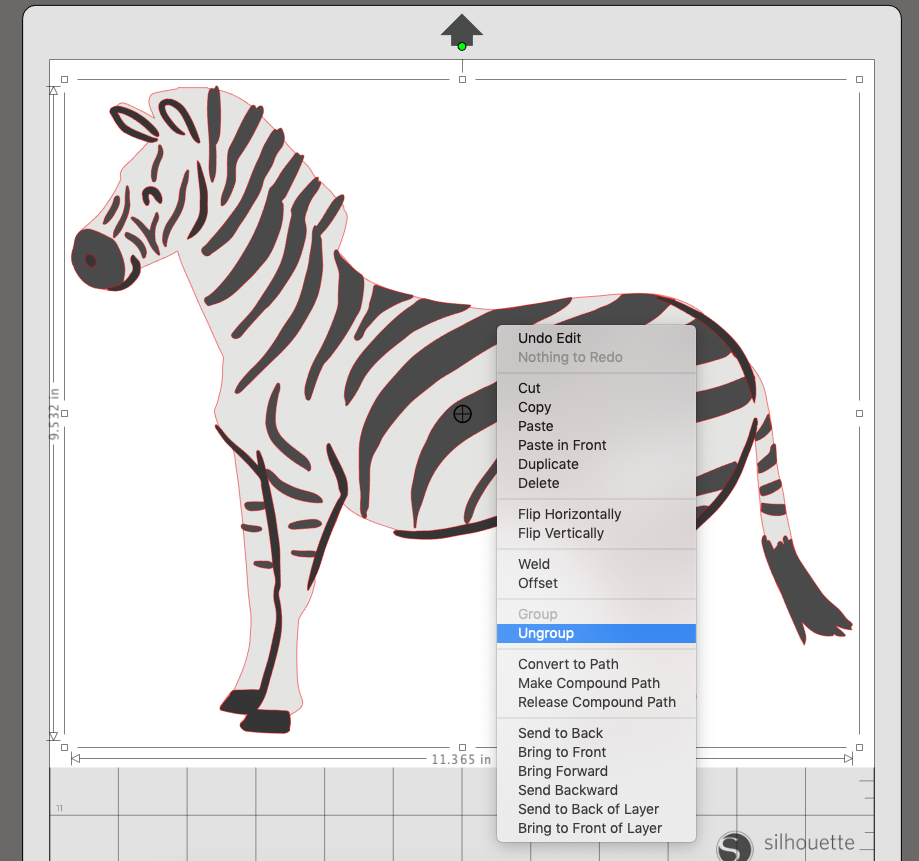This screenshot has width=919, height=861.
Task: Click the 9.532 in height dimension label
Action: click(x=53, y=413)
